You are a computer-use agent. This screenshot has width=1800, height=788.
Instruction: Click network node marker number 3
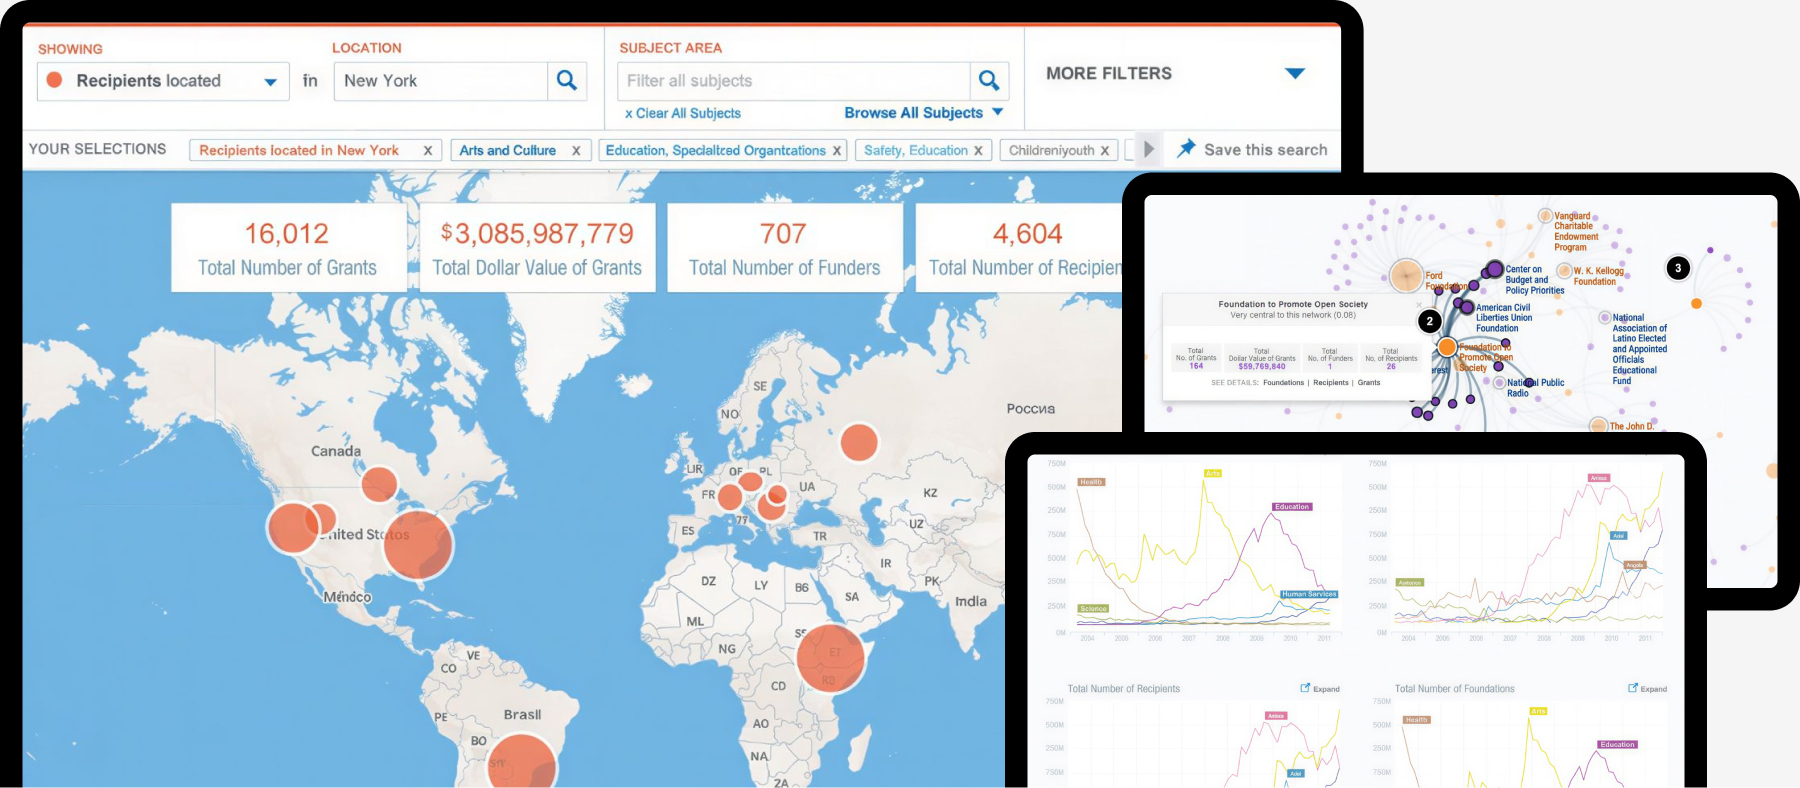tap(1678, 268)
